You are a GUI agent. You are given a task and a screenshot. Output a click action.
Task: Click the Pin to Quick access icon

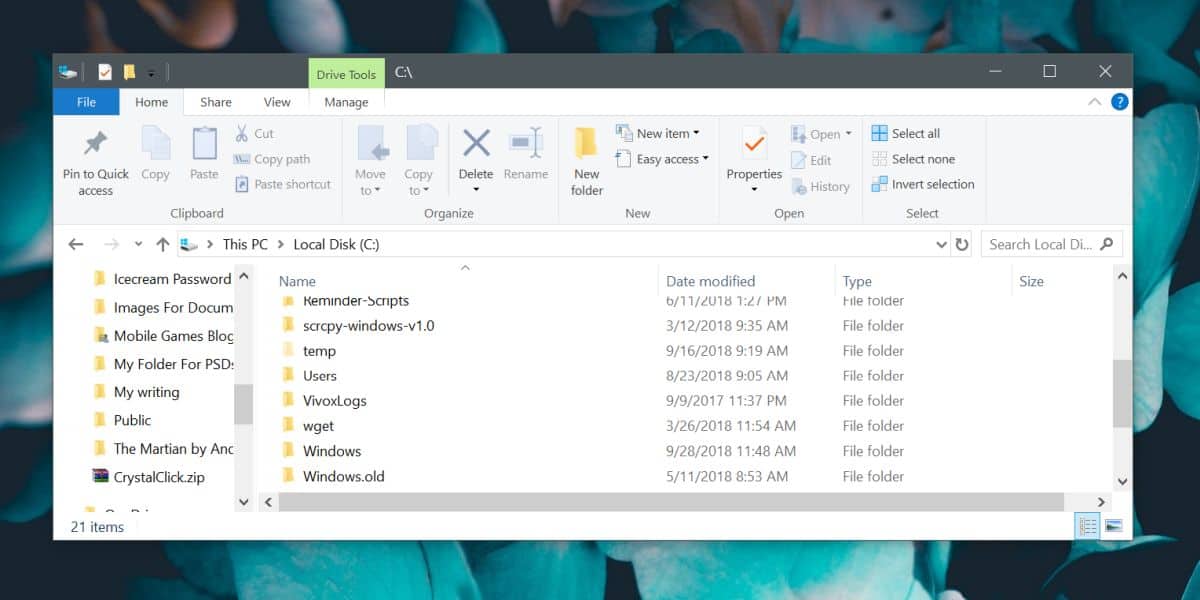[96, 144]
